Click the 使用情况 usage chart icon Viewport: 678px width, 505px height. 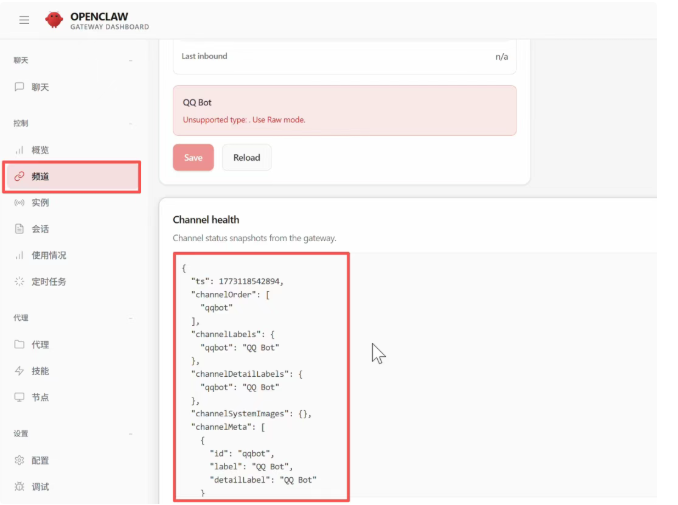[19, 255]
